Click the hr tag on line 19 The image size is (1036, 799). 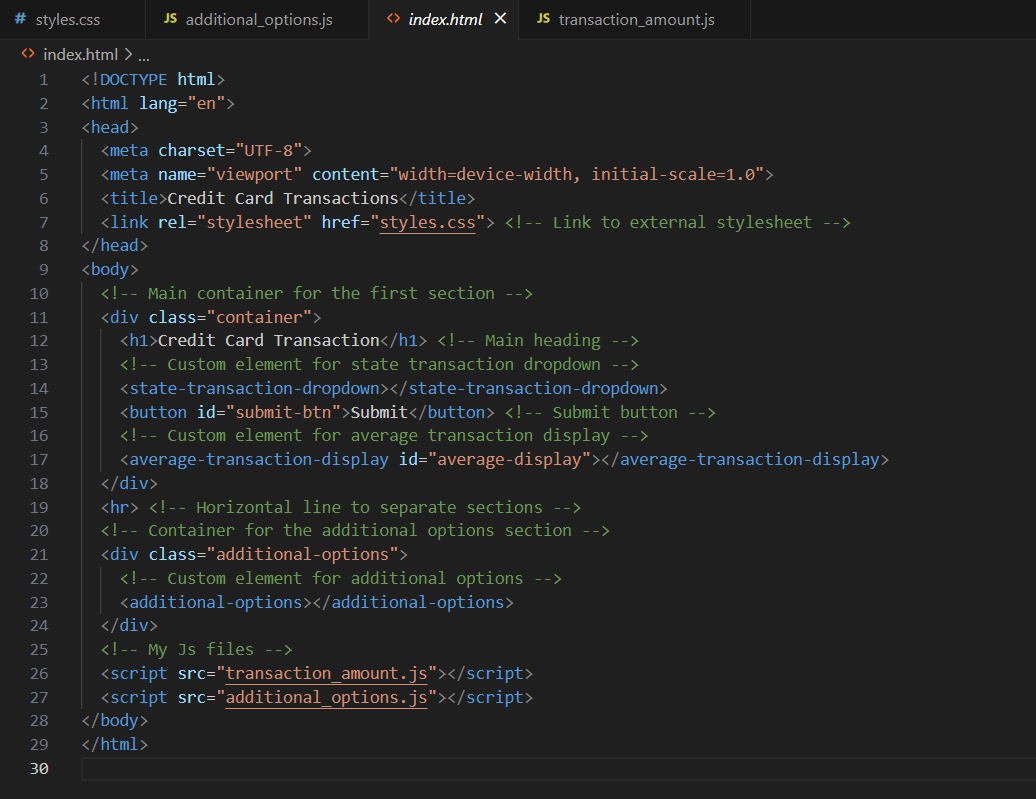pyautogui.click(x=120, y=508)
